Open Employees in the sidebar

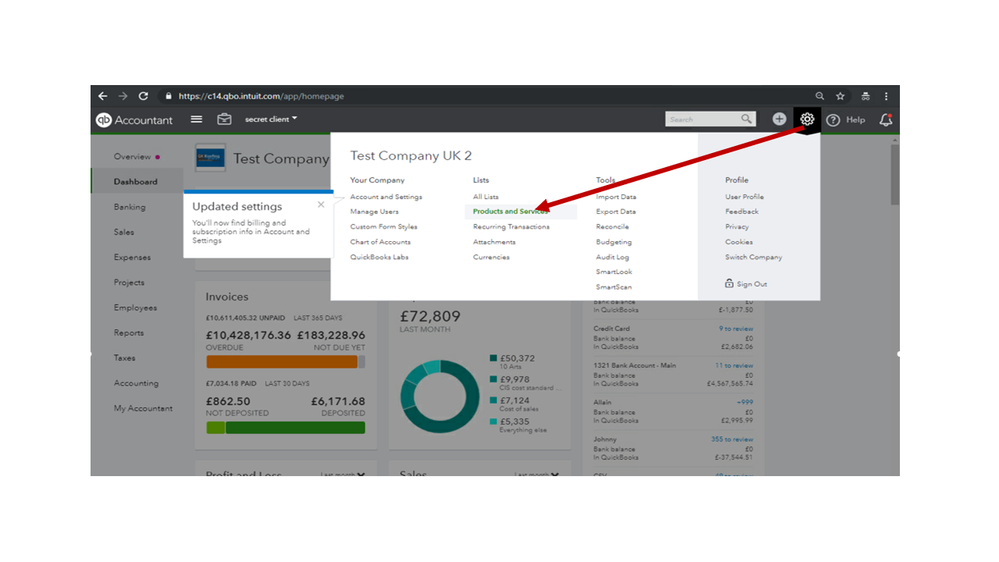pos(136,308)
